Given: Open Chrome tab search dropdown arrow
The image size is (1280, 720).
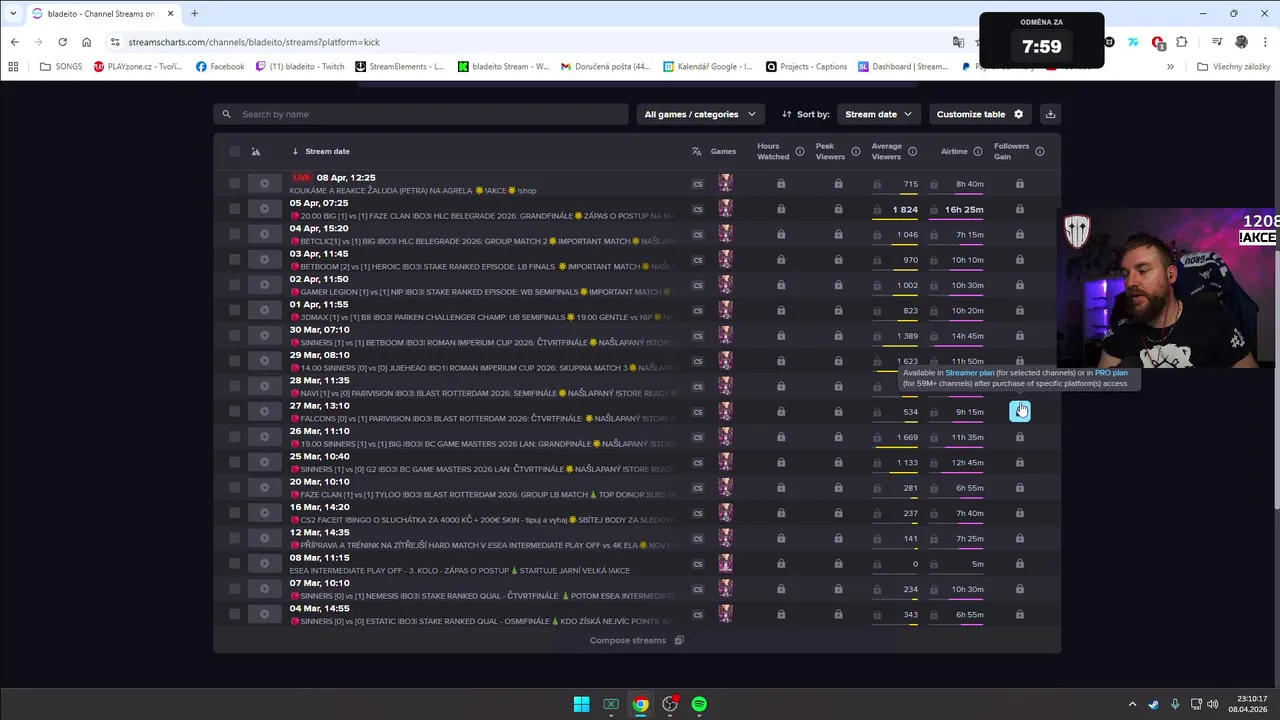Looking at the screenshot, I should pos(13,14).
